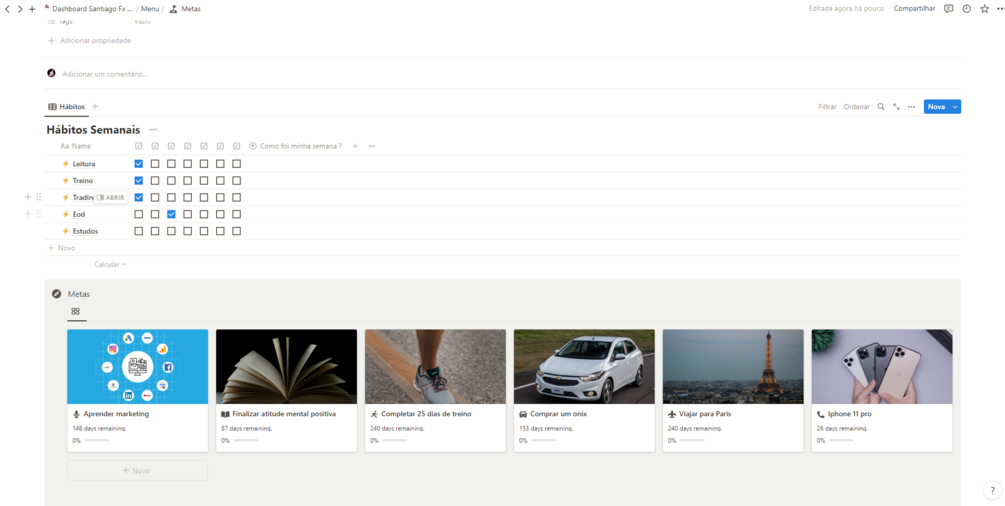Select gallery view icon under Metas
1005x506 pixels.
coord(76,311)
